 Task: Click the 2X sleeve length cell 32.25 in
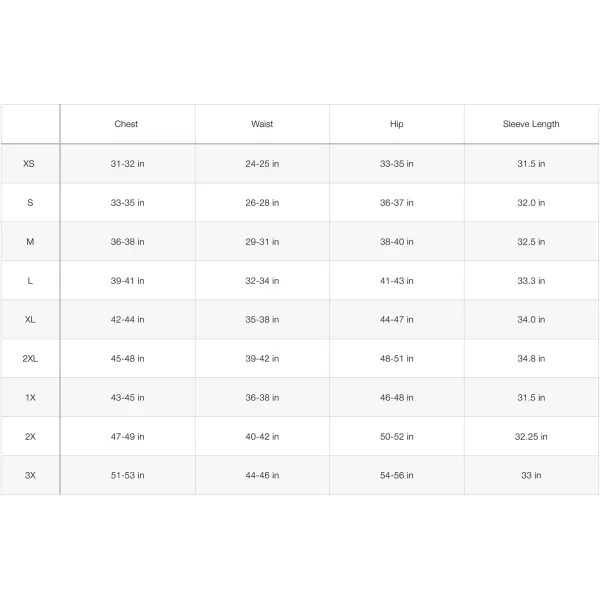pos(531,436)
